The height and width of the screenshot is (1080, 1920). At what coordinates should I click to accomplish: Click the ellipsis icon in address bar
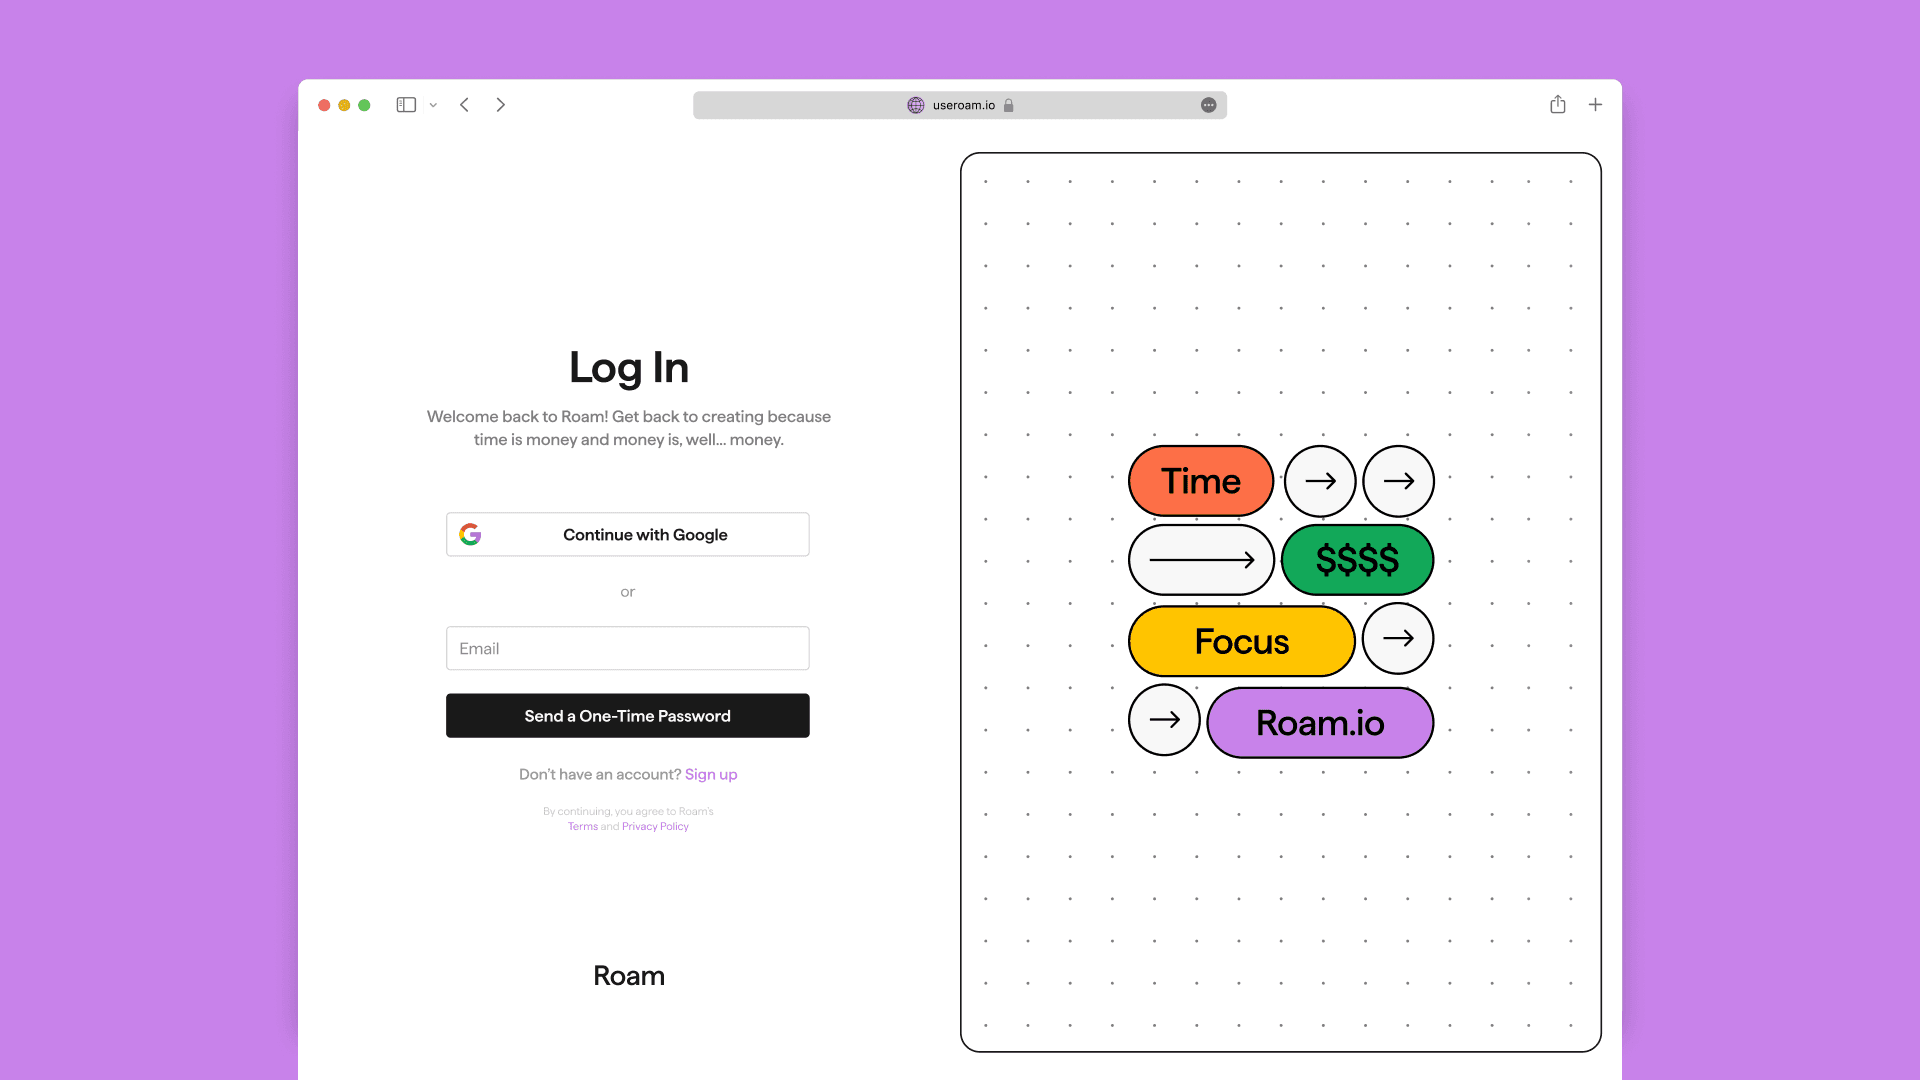coord(1208,105)
